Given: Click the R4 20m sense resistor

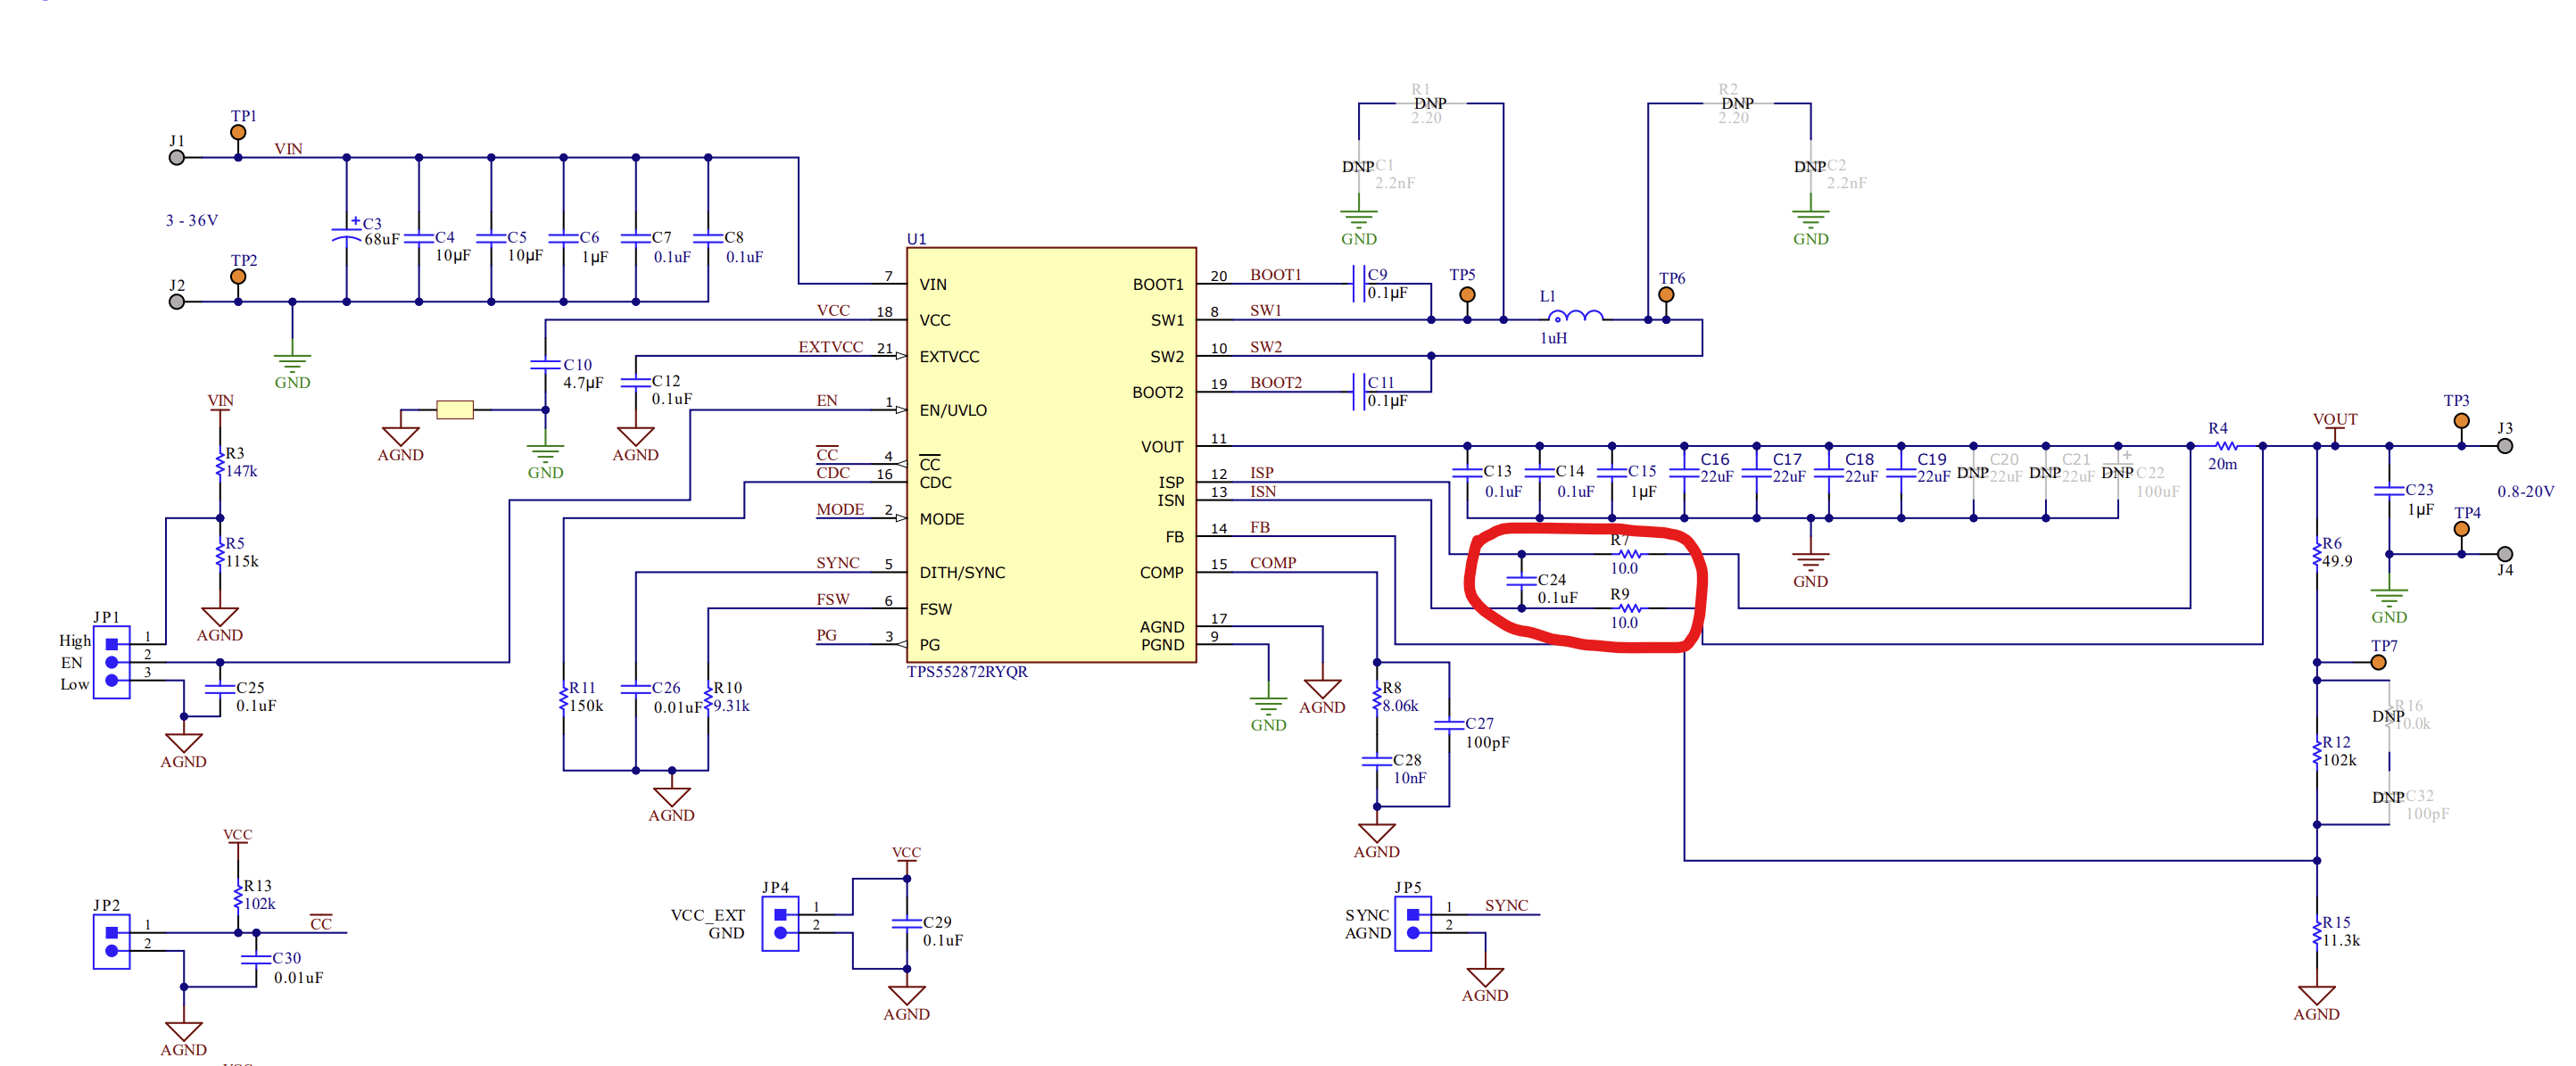Looking at the screenshot, I should [x=2225, y=446].
